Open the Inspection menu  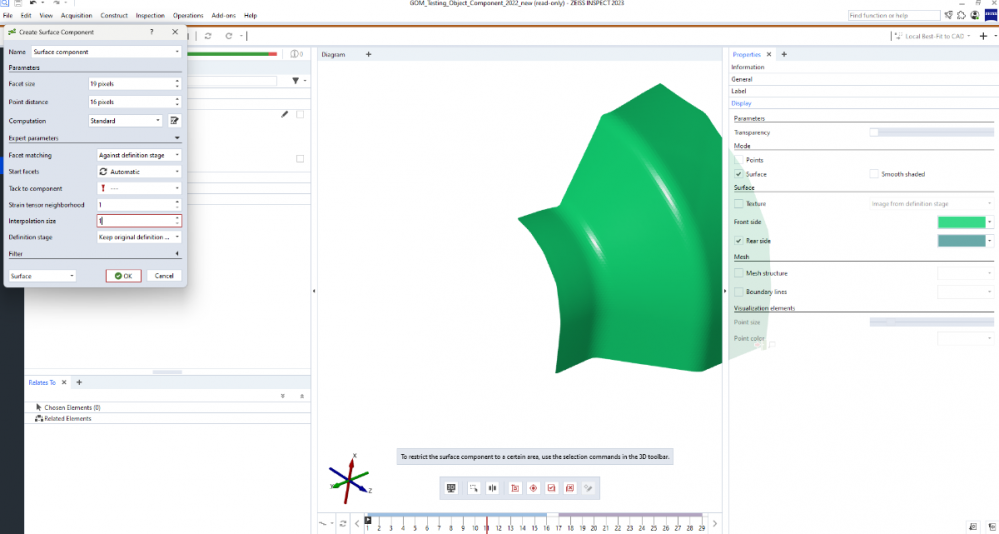point(150,16)
